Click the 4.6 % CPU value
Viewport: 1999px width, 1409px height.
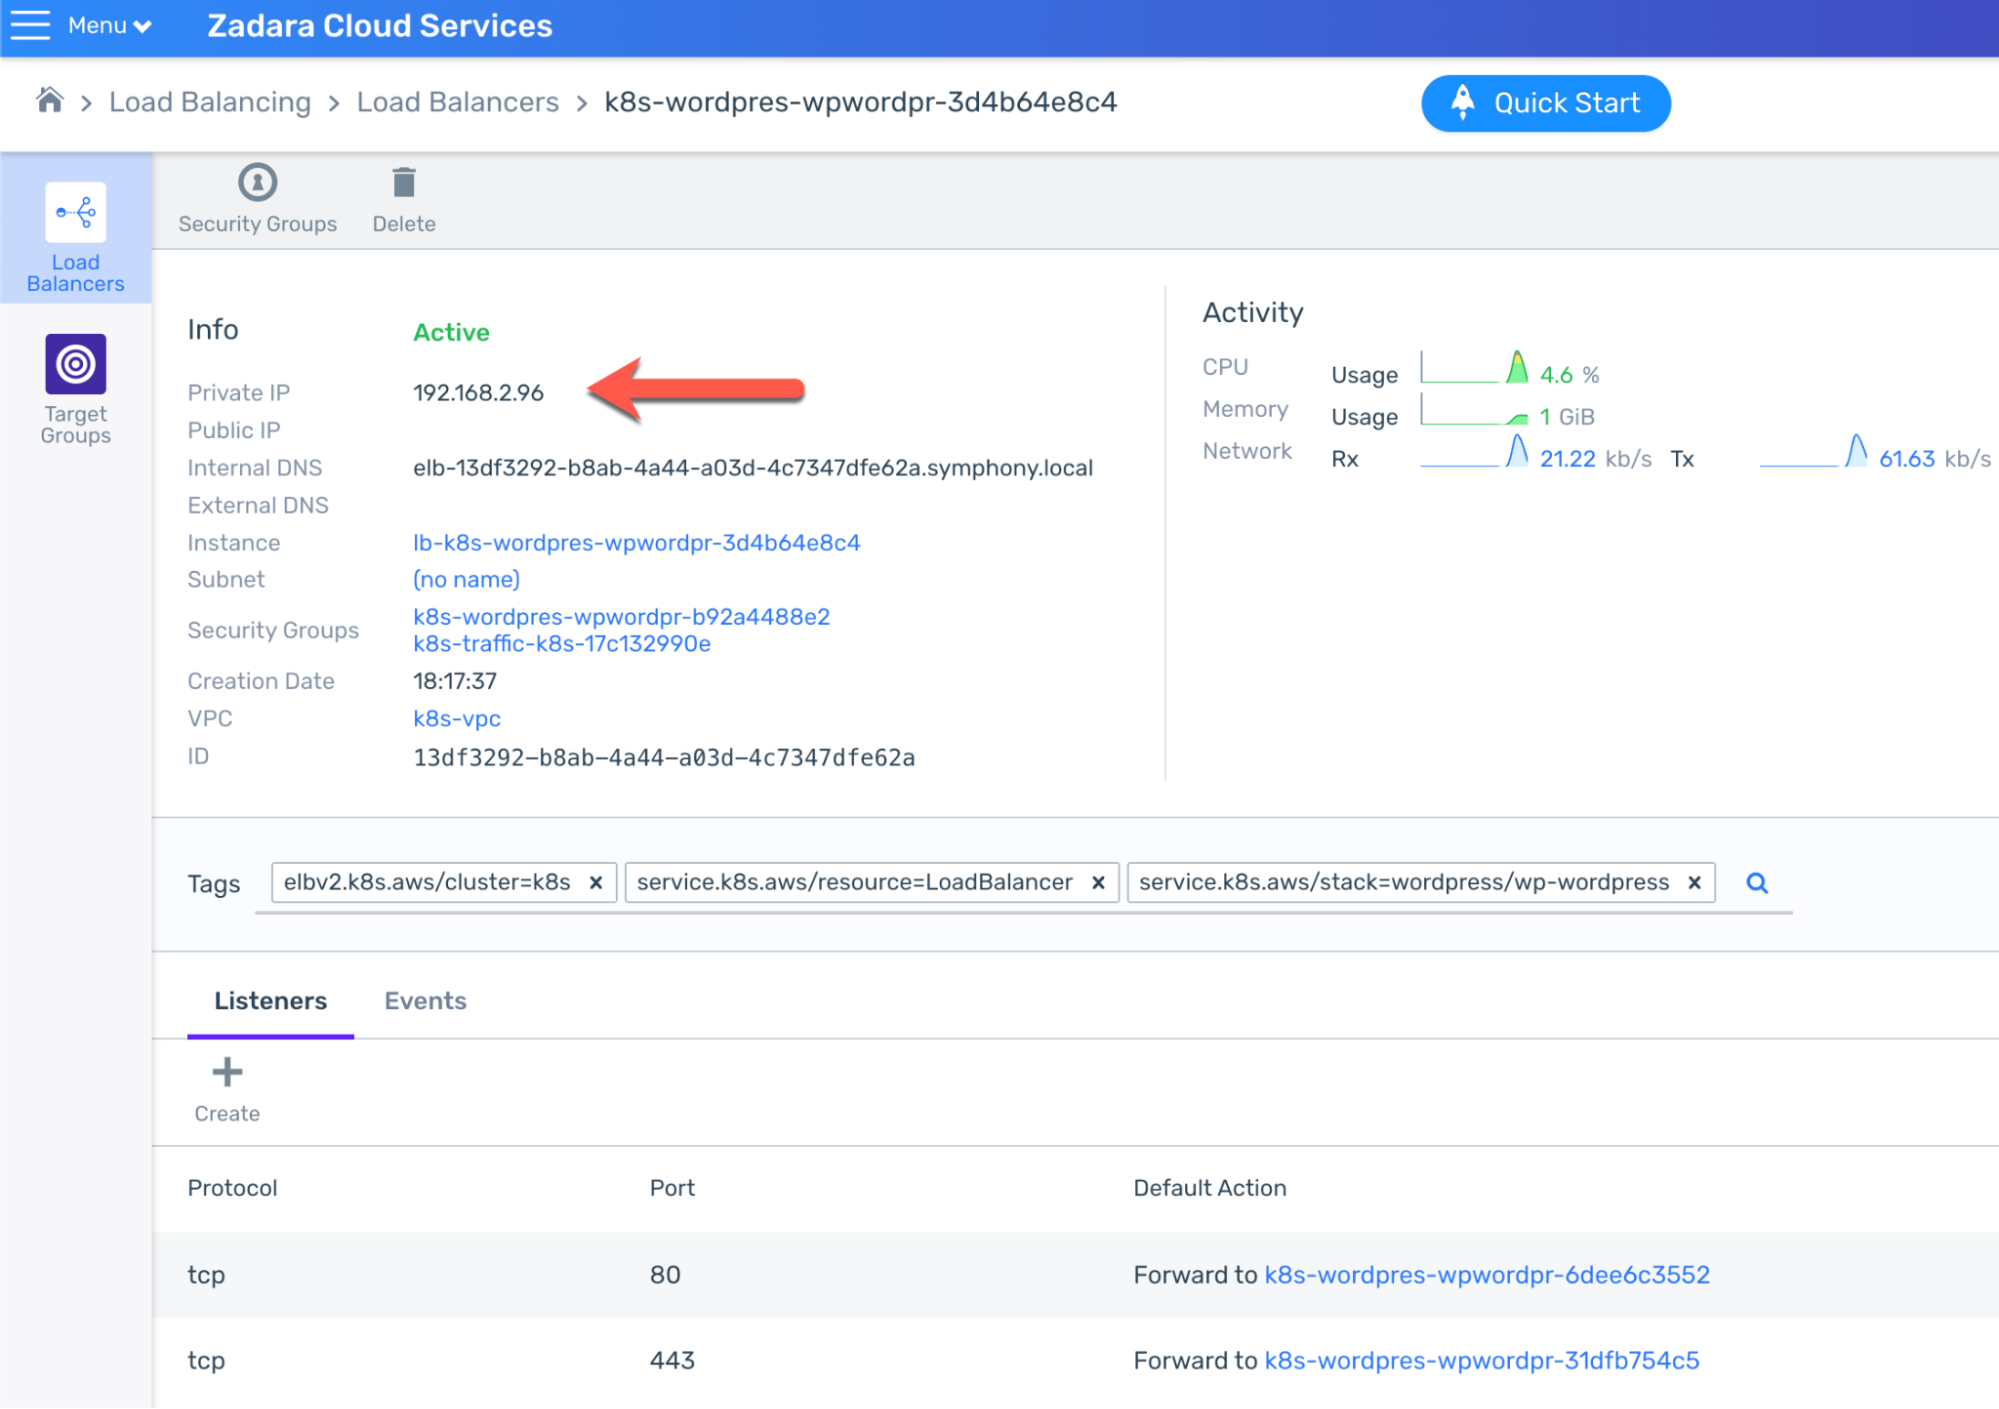click(1570, 375)
